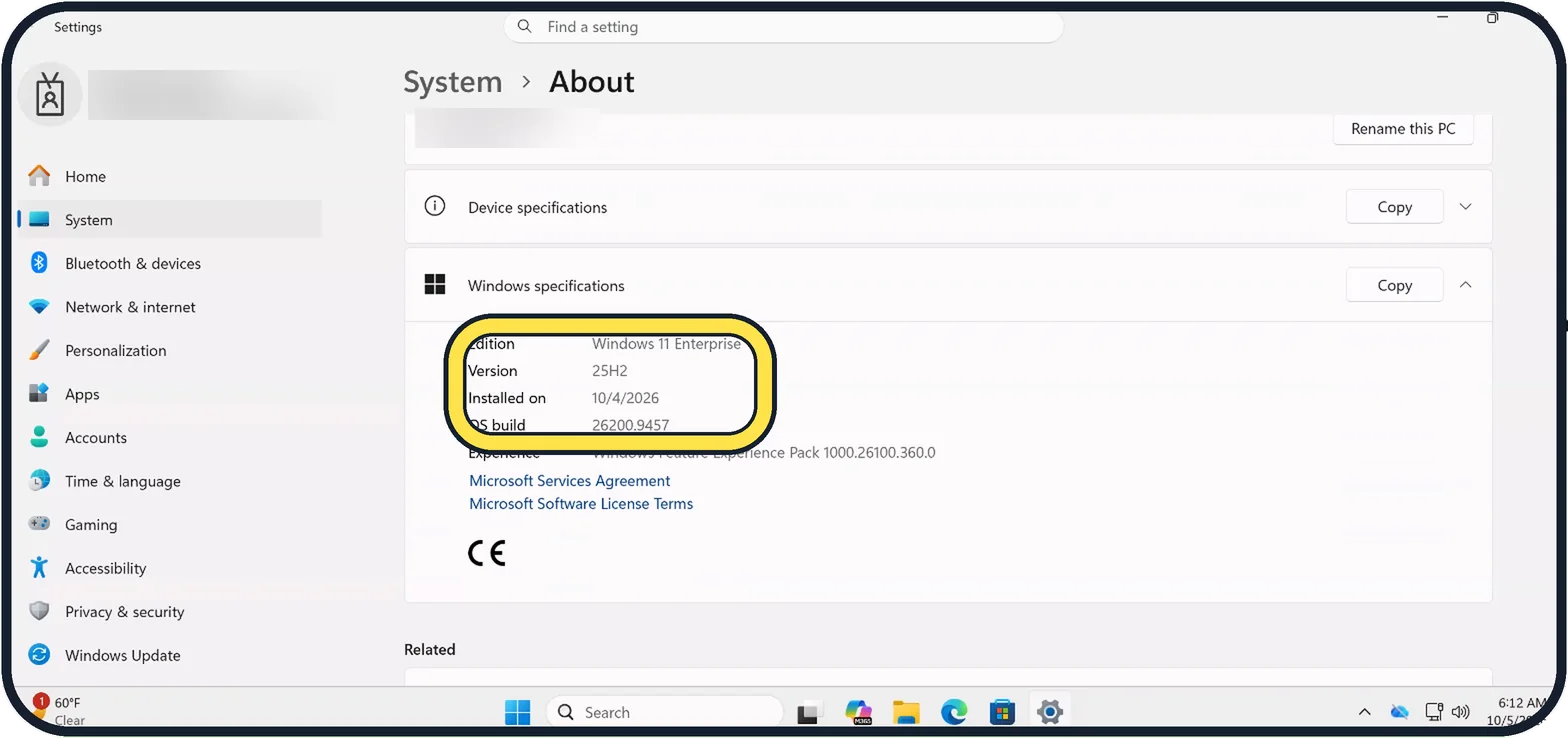Open the Windows Start menu
Screen dimensions: 1568x738
tap(518, 712)
